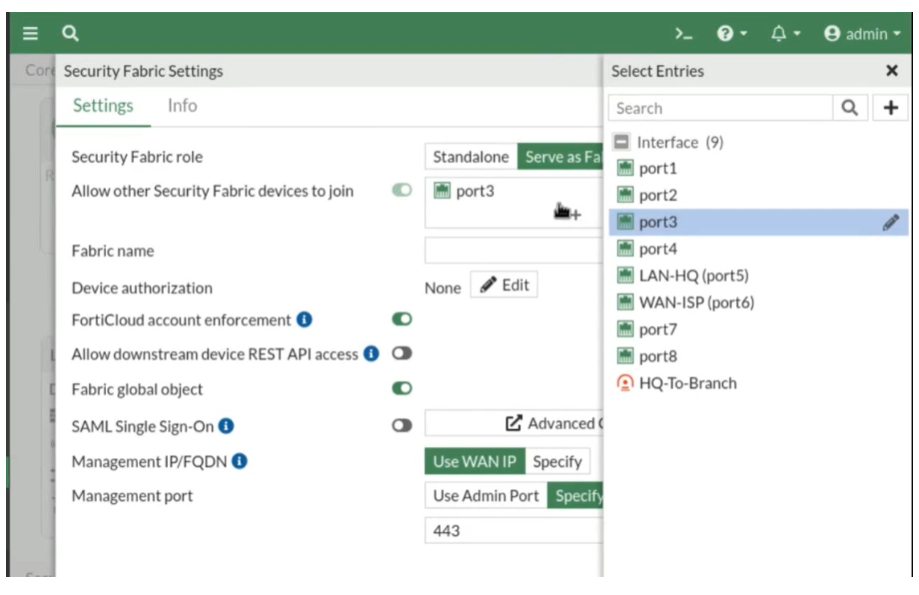Click Edit for Device authorization
The width and height of the screenshot is (919, 595).
tap(504, 285)
